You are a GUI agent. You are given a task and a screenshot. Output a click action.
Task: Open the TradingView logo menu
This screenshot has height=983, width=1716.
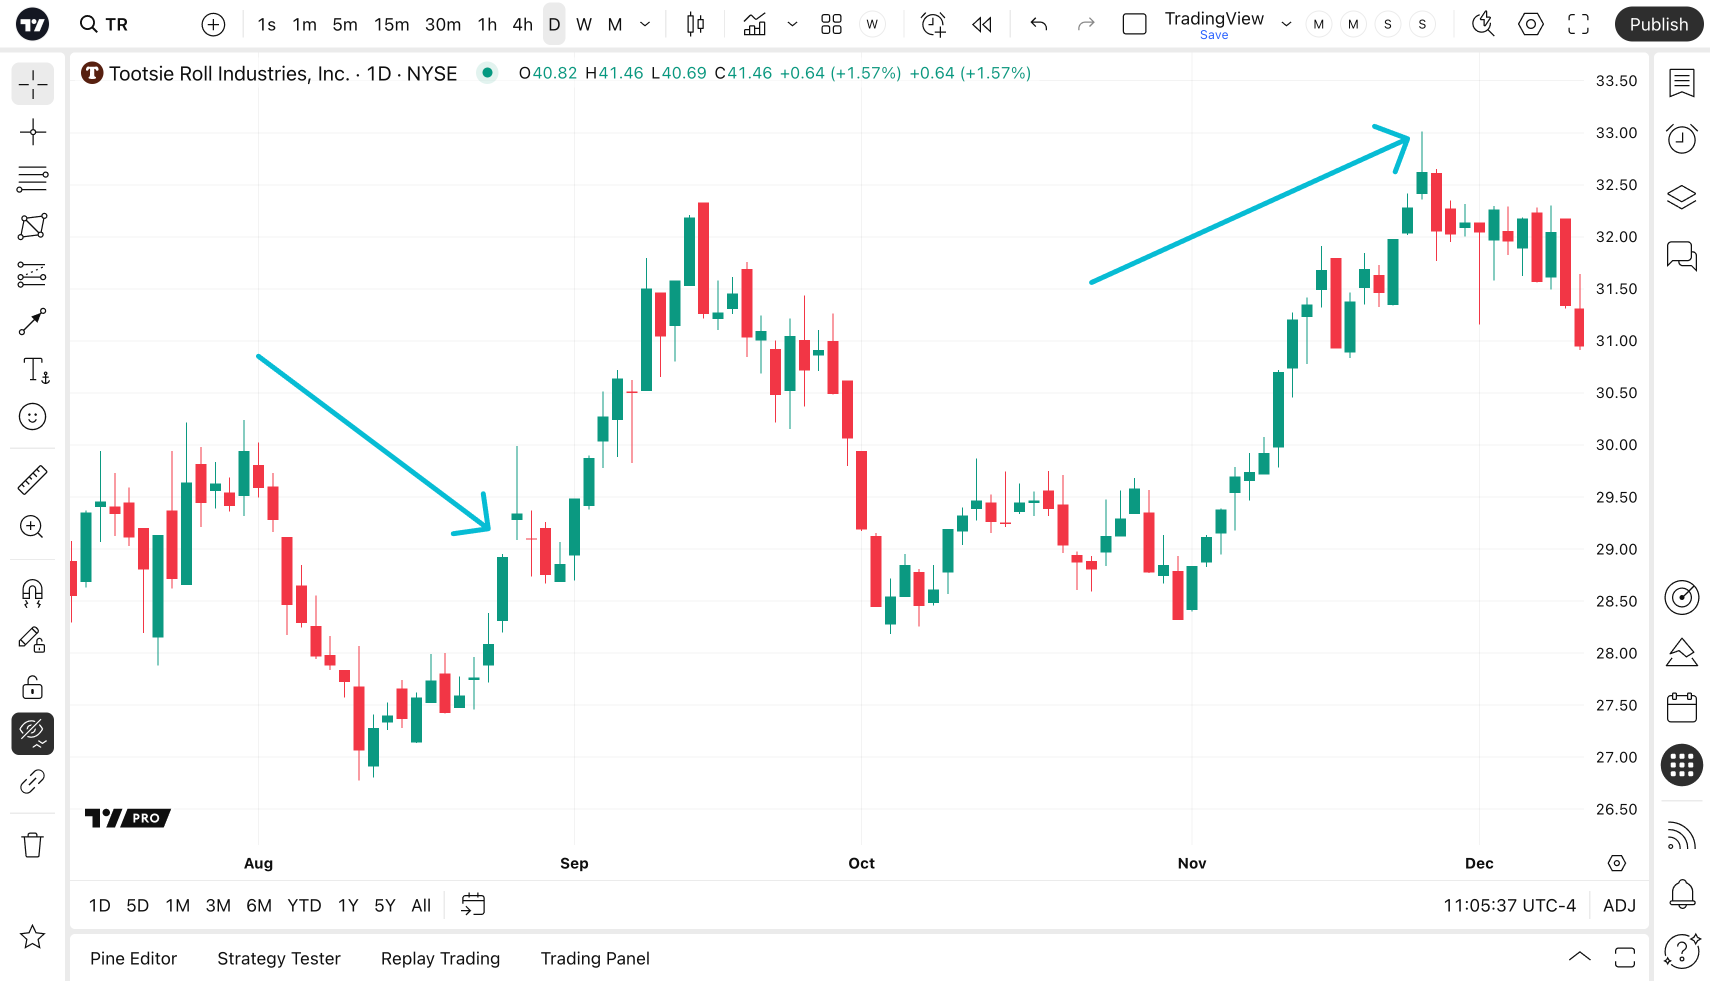coord(33,24)
